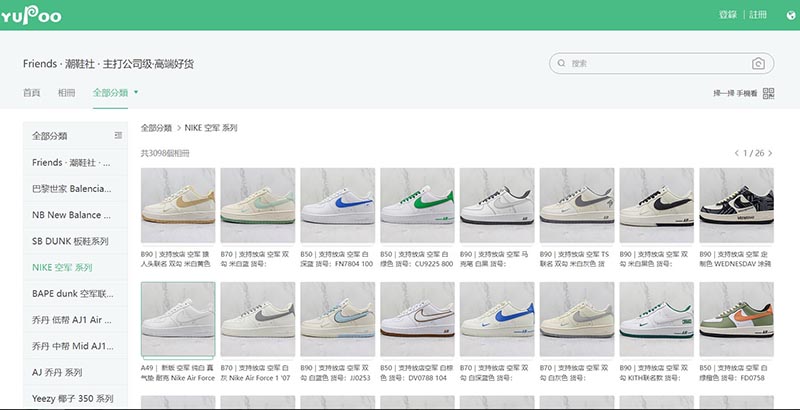Click the QR code icon
The image size is (800, 410).
point(768,93)
